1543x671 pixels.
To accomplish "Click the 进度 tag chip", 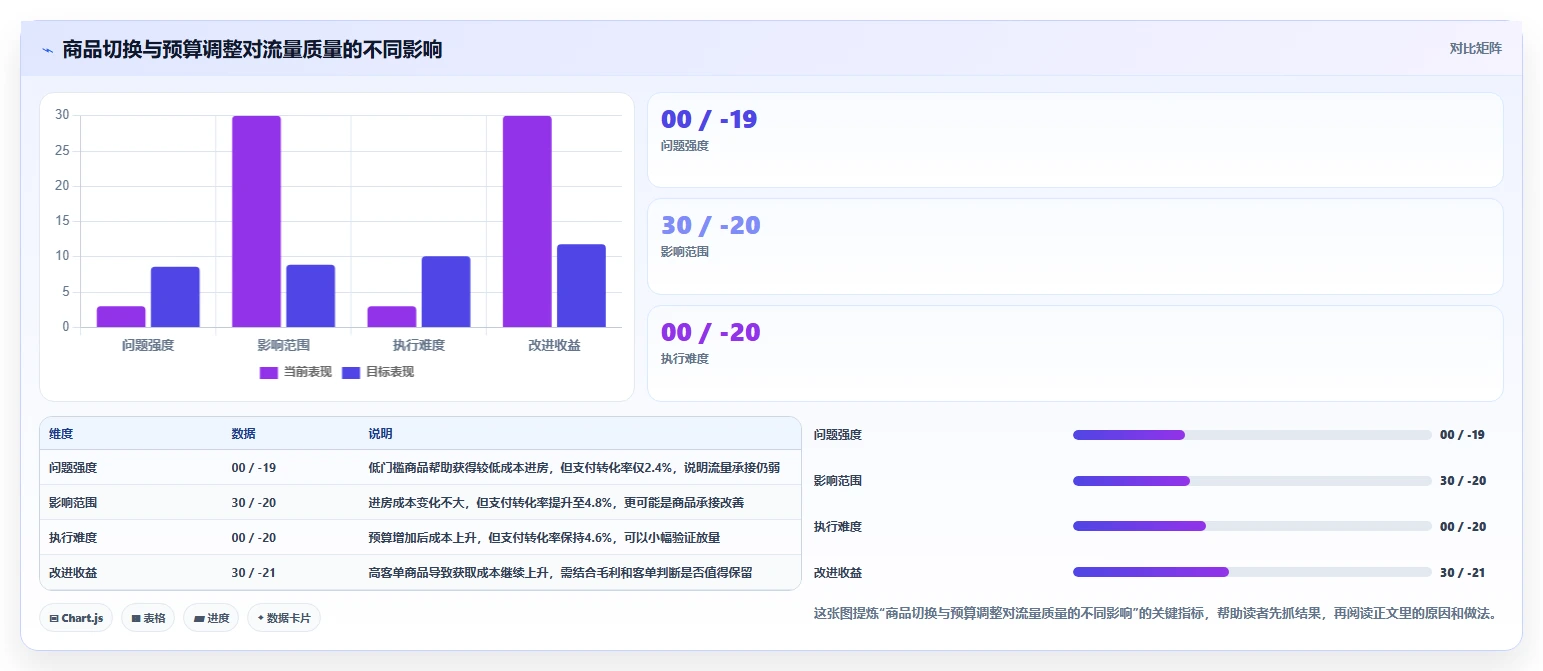I will coord(210,618).
